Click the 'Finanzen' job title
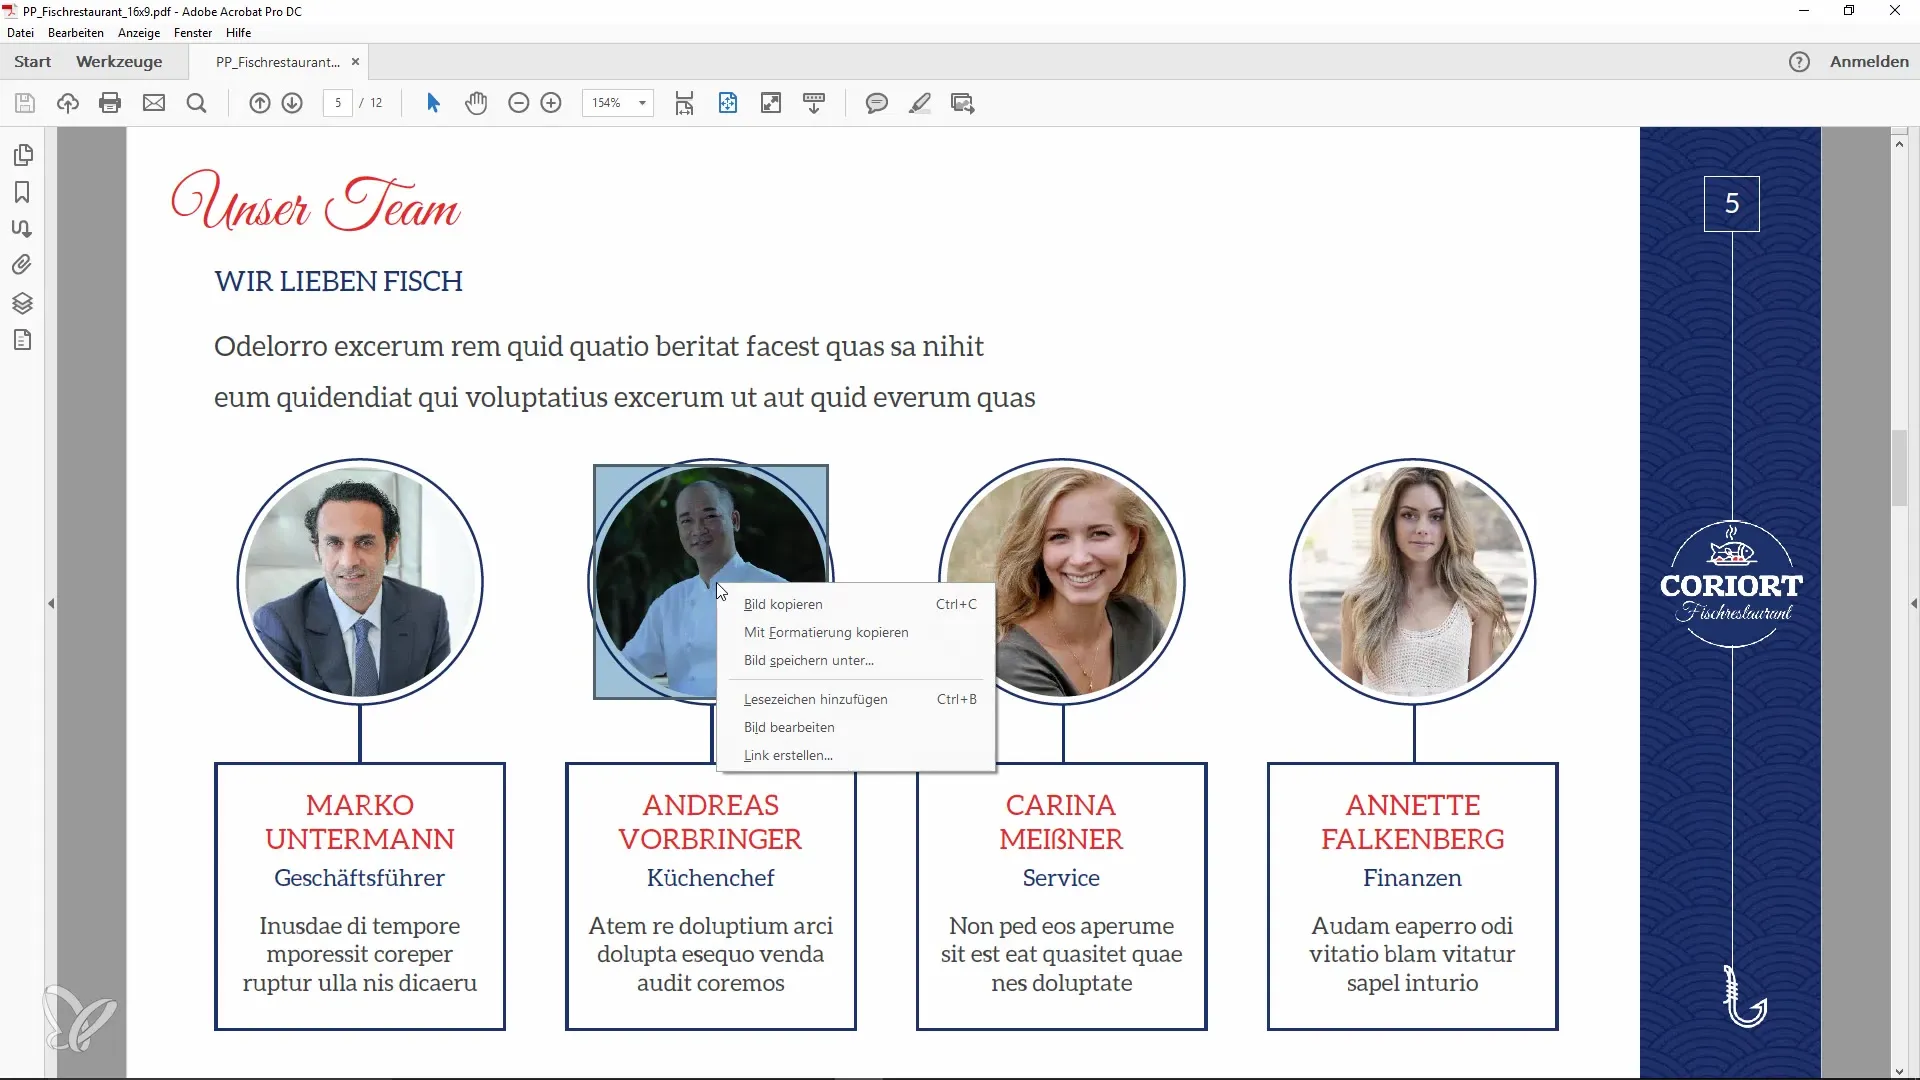Image resolution: width=1920 pixels, height=1080 pixels. click(1412, 878)
